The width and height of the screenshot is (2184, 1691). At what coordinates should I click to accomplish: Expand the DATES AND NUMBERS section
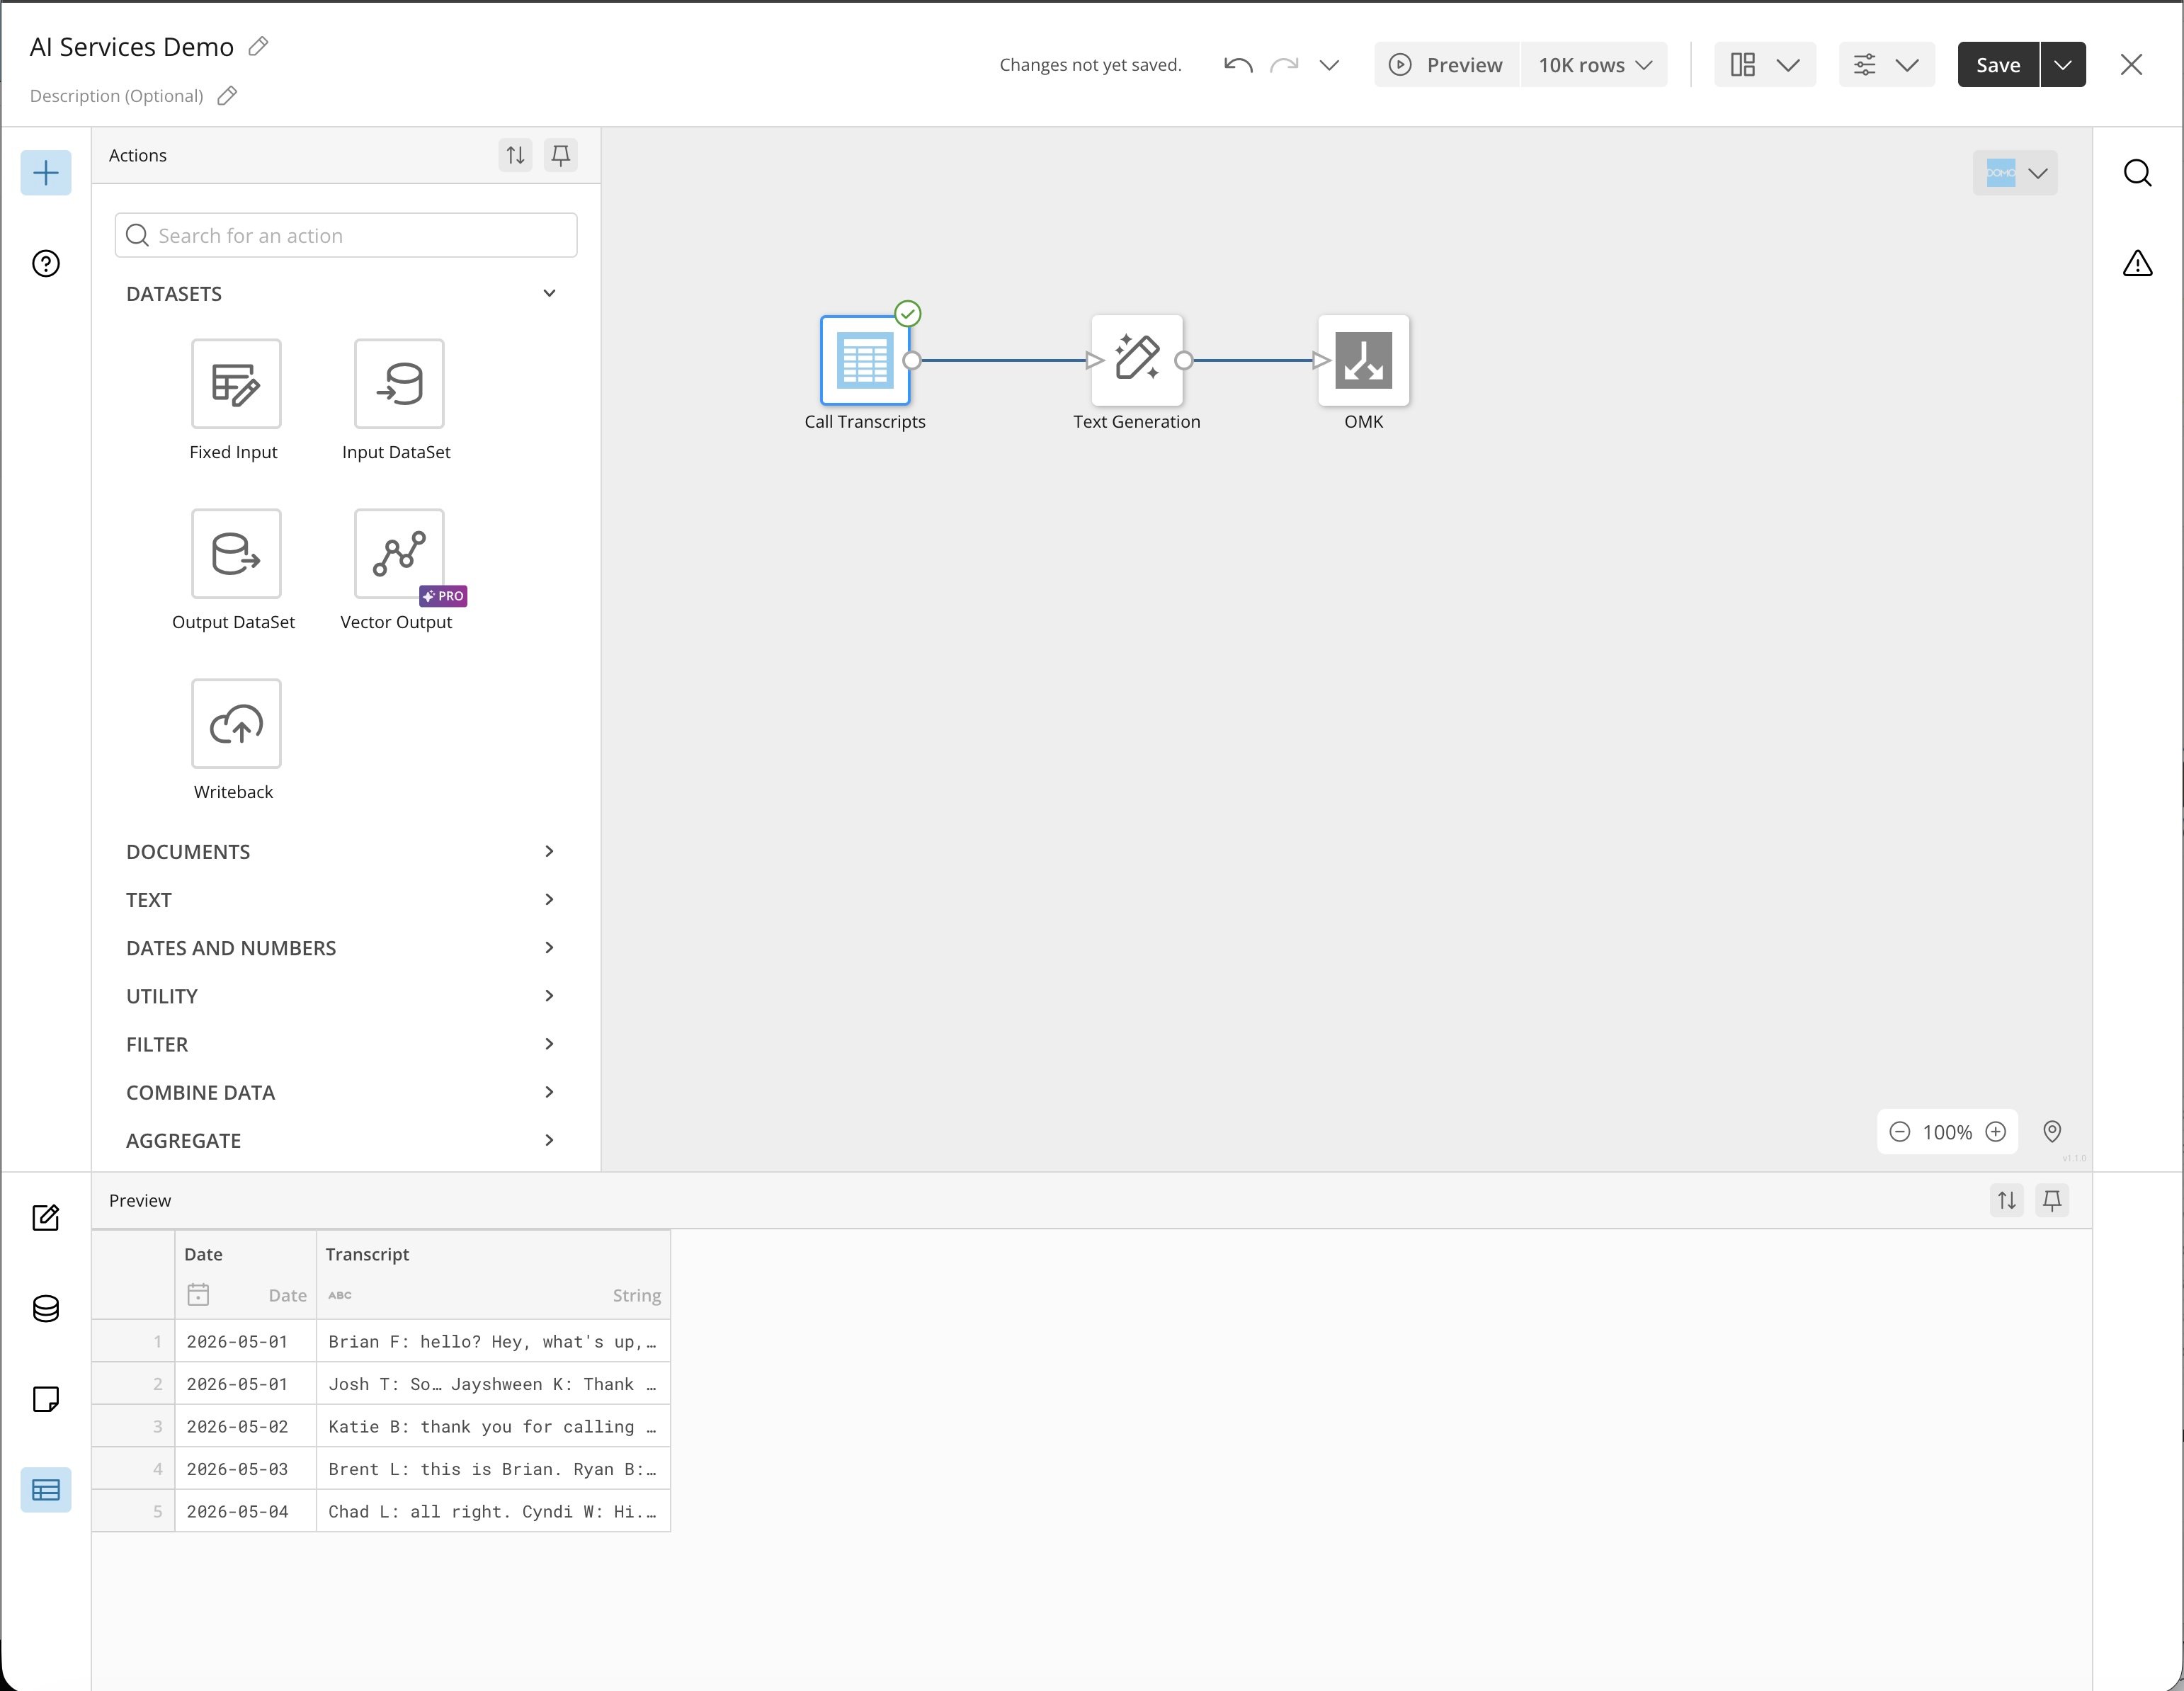click(340, 947)
